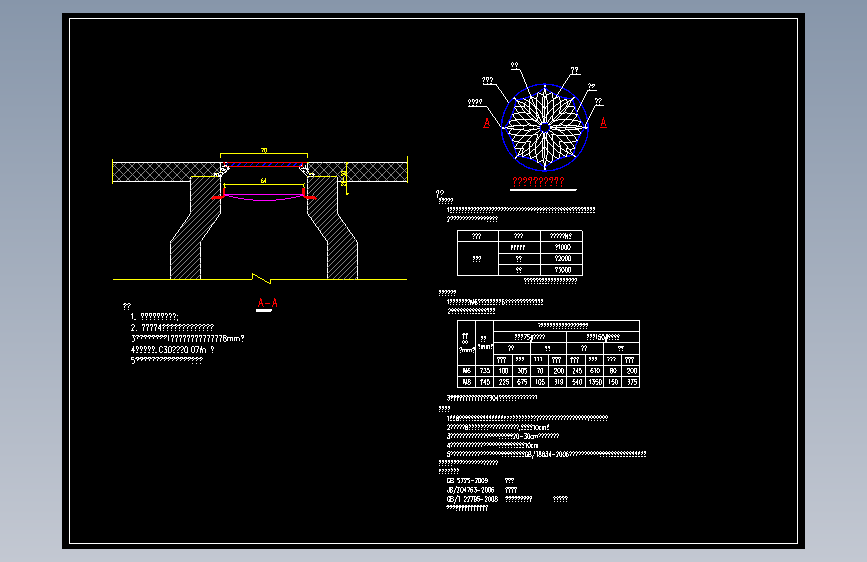Select the yellow top dimension line above the cover

(x=264, y=153)
